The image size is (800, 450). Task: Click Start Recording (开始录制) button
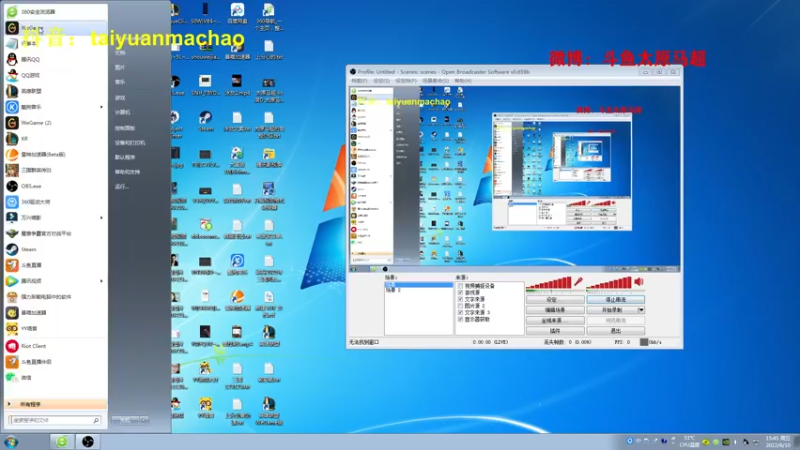tap(612, 310)
